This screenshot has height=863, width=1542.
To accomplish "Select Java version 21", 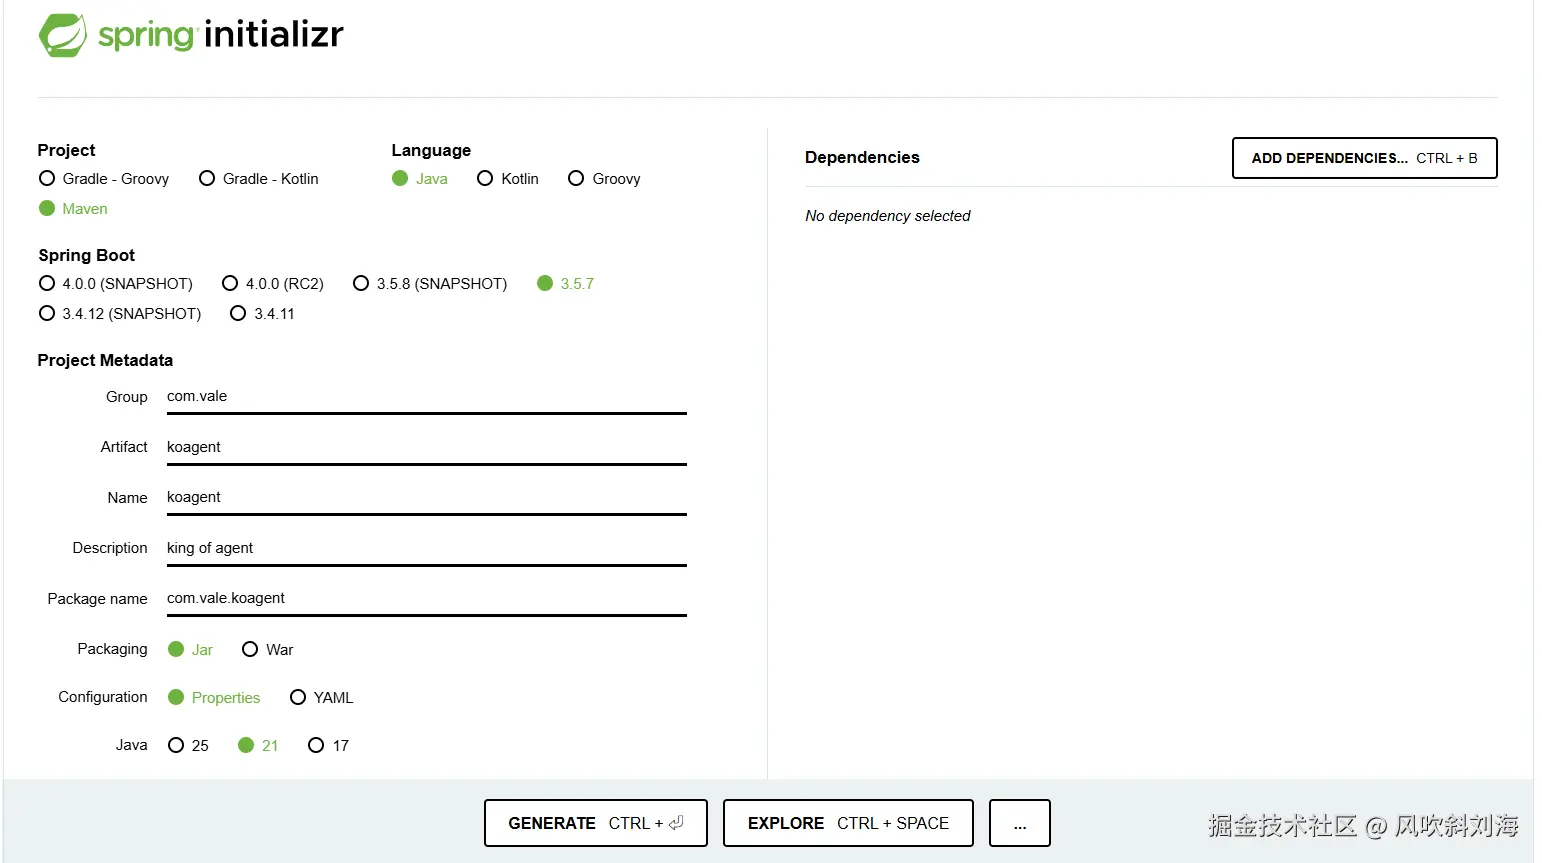I will (x=258, y=746).
